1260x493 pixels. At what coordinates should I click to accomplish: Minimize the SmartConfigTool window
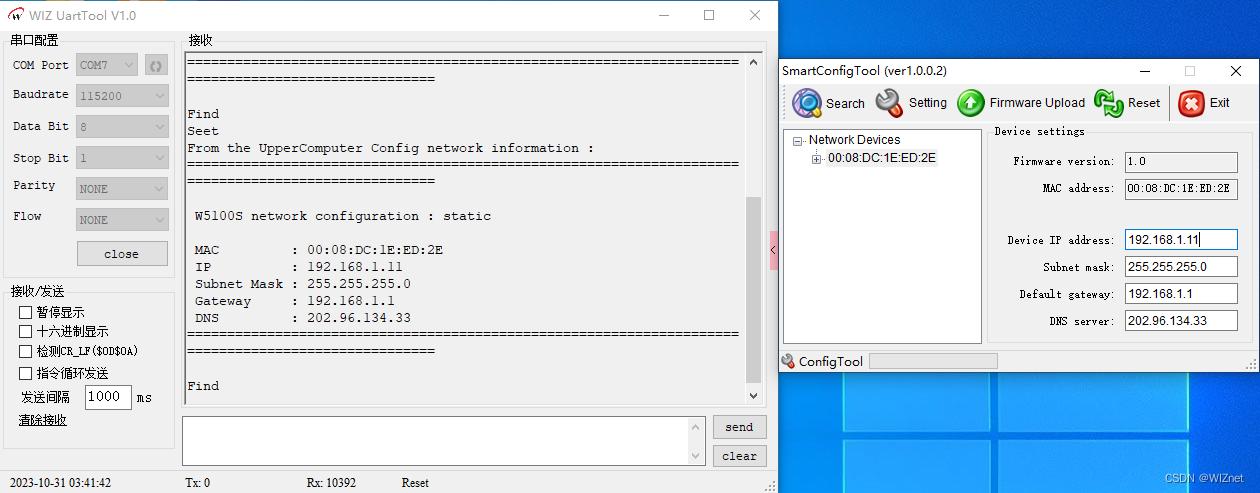tap(1144, 71)
